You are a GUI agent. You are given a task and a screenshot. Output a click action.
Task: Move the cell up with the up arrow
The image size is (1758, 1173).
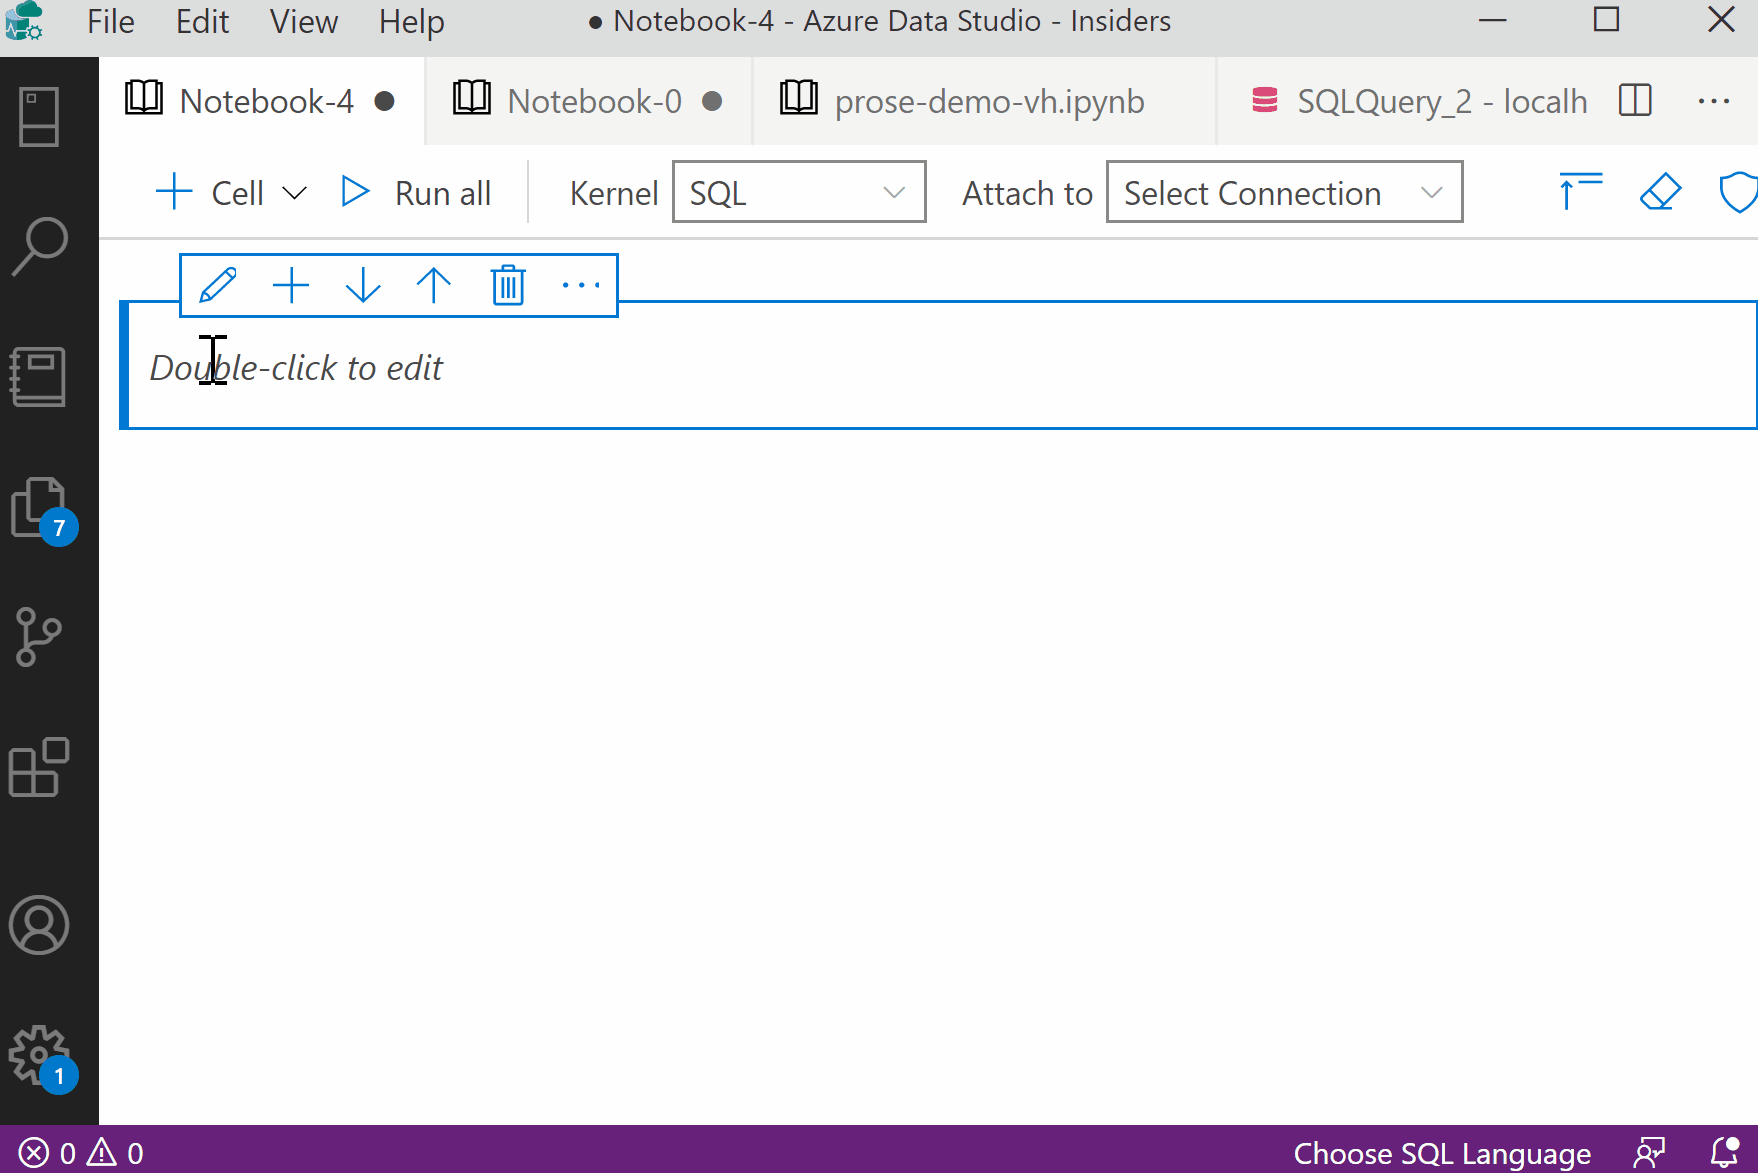tap(434, 285)
